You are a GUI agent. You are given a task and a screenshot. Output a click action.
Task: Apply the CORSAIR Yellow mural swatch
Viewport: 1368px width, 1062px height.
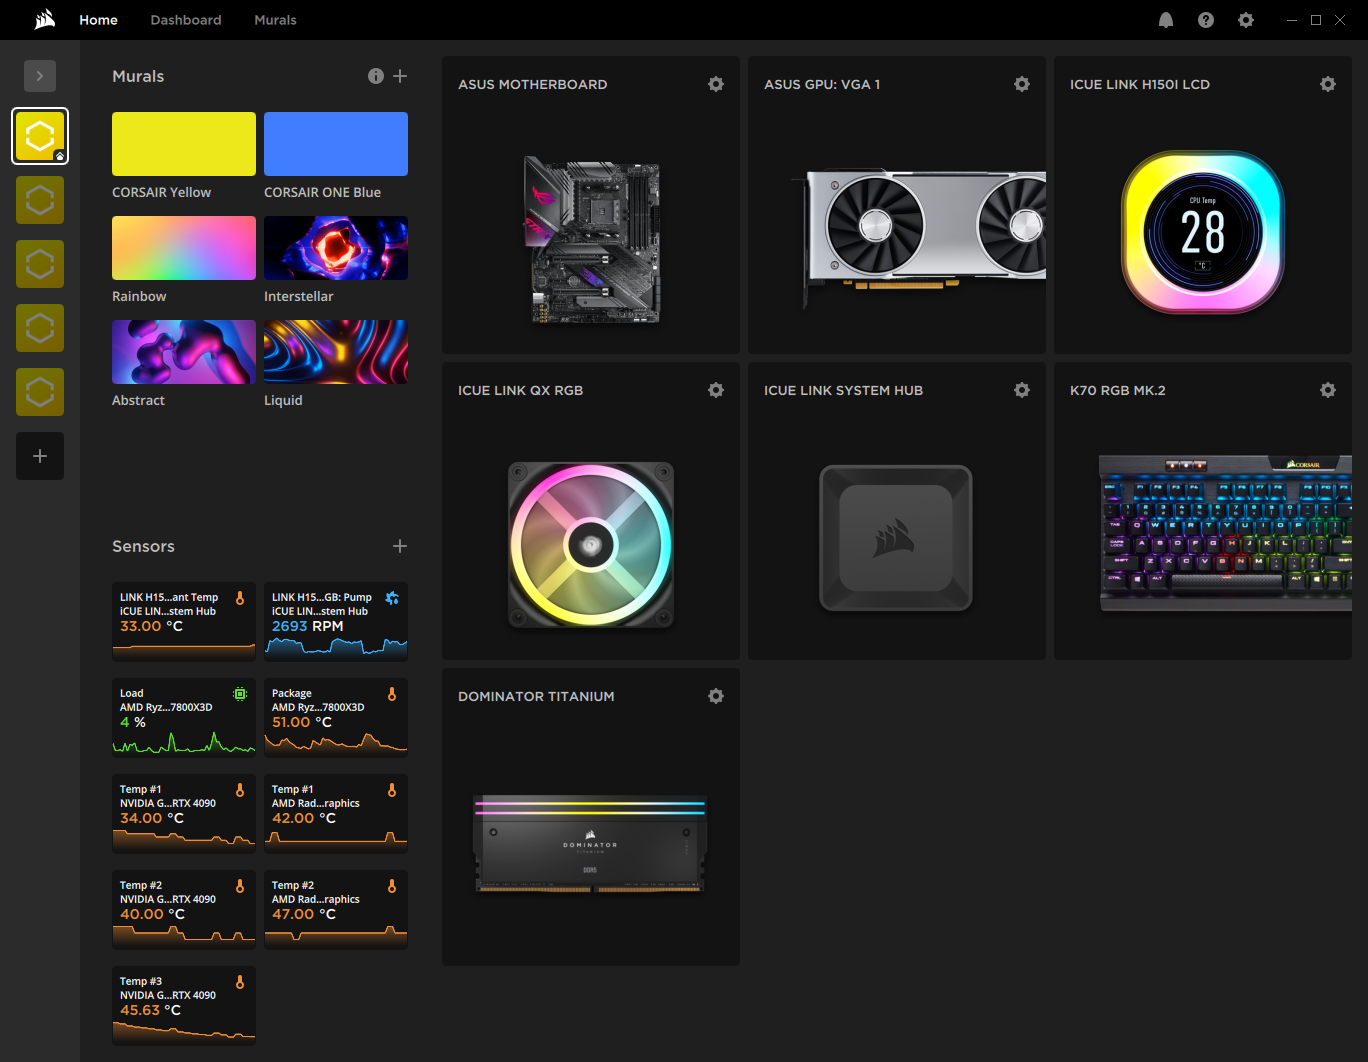click(184, 144)
